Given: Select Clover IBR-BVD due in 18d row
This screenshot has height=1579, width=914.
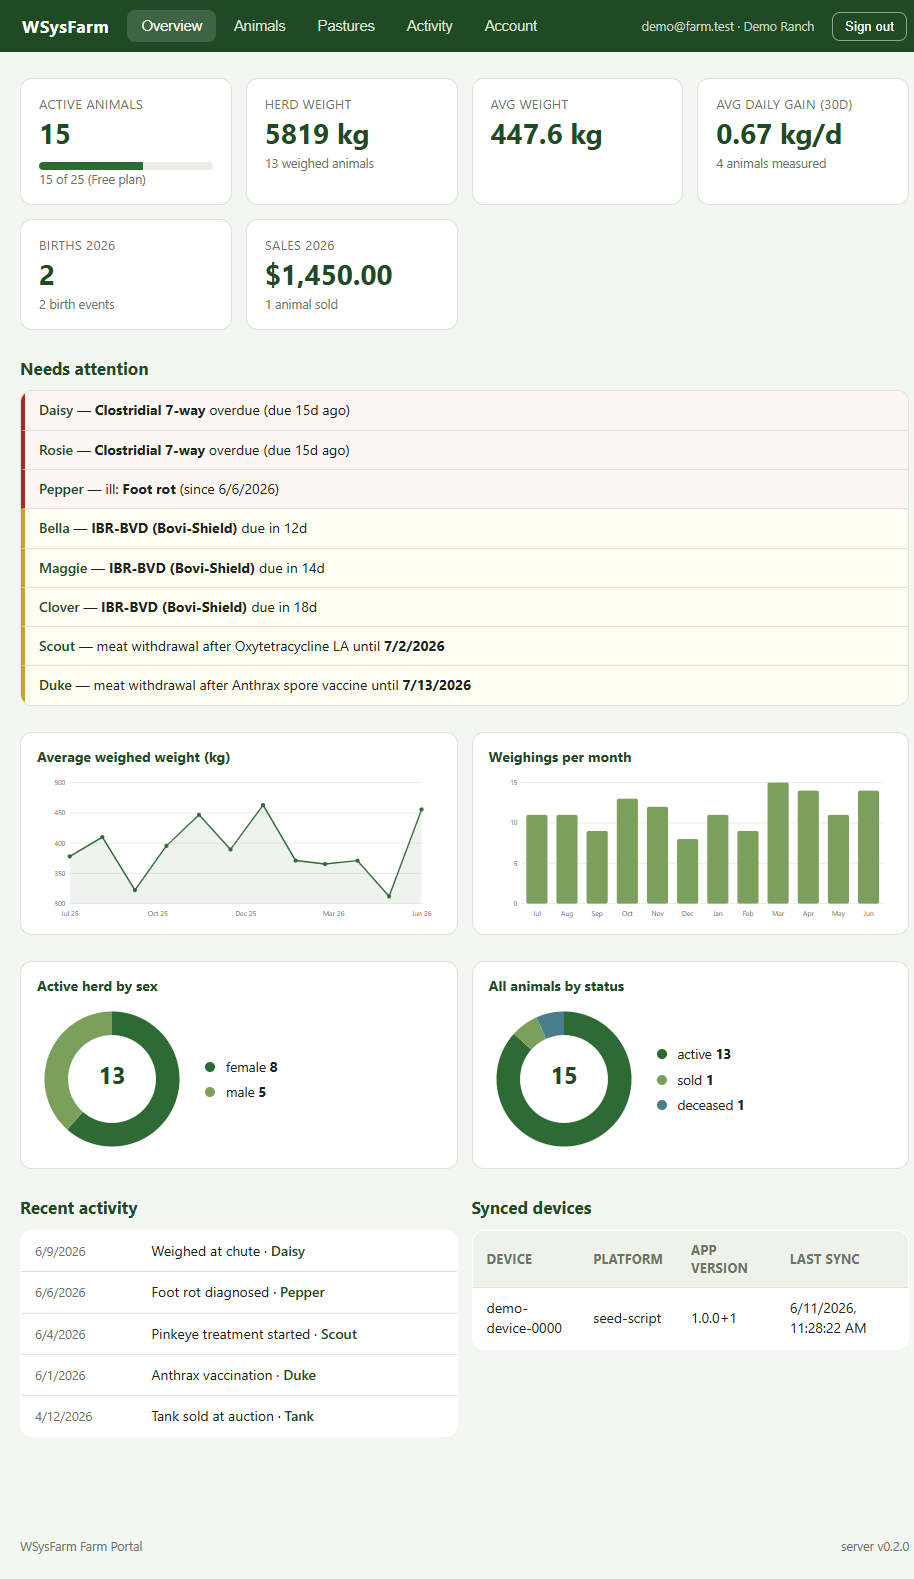Looking at the screenshot, I should [x=464, y=607].
